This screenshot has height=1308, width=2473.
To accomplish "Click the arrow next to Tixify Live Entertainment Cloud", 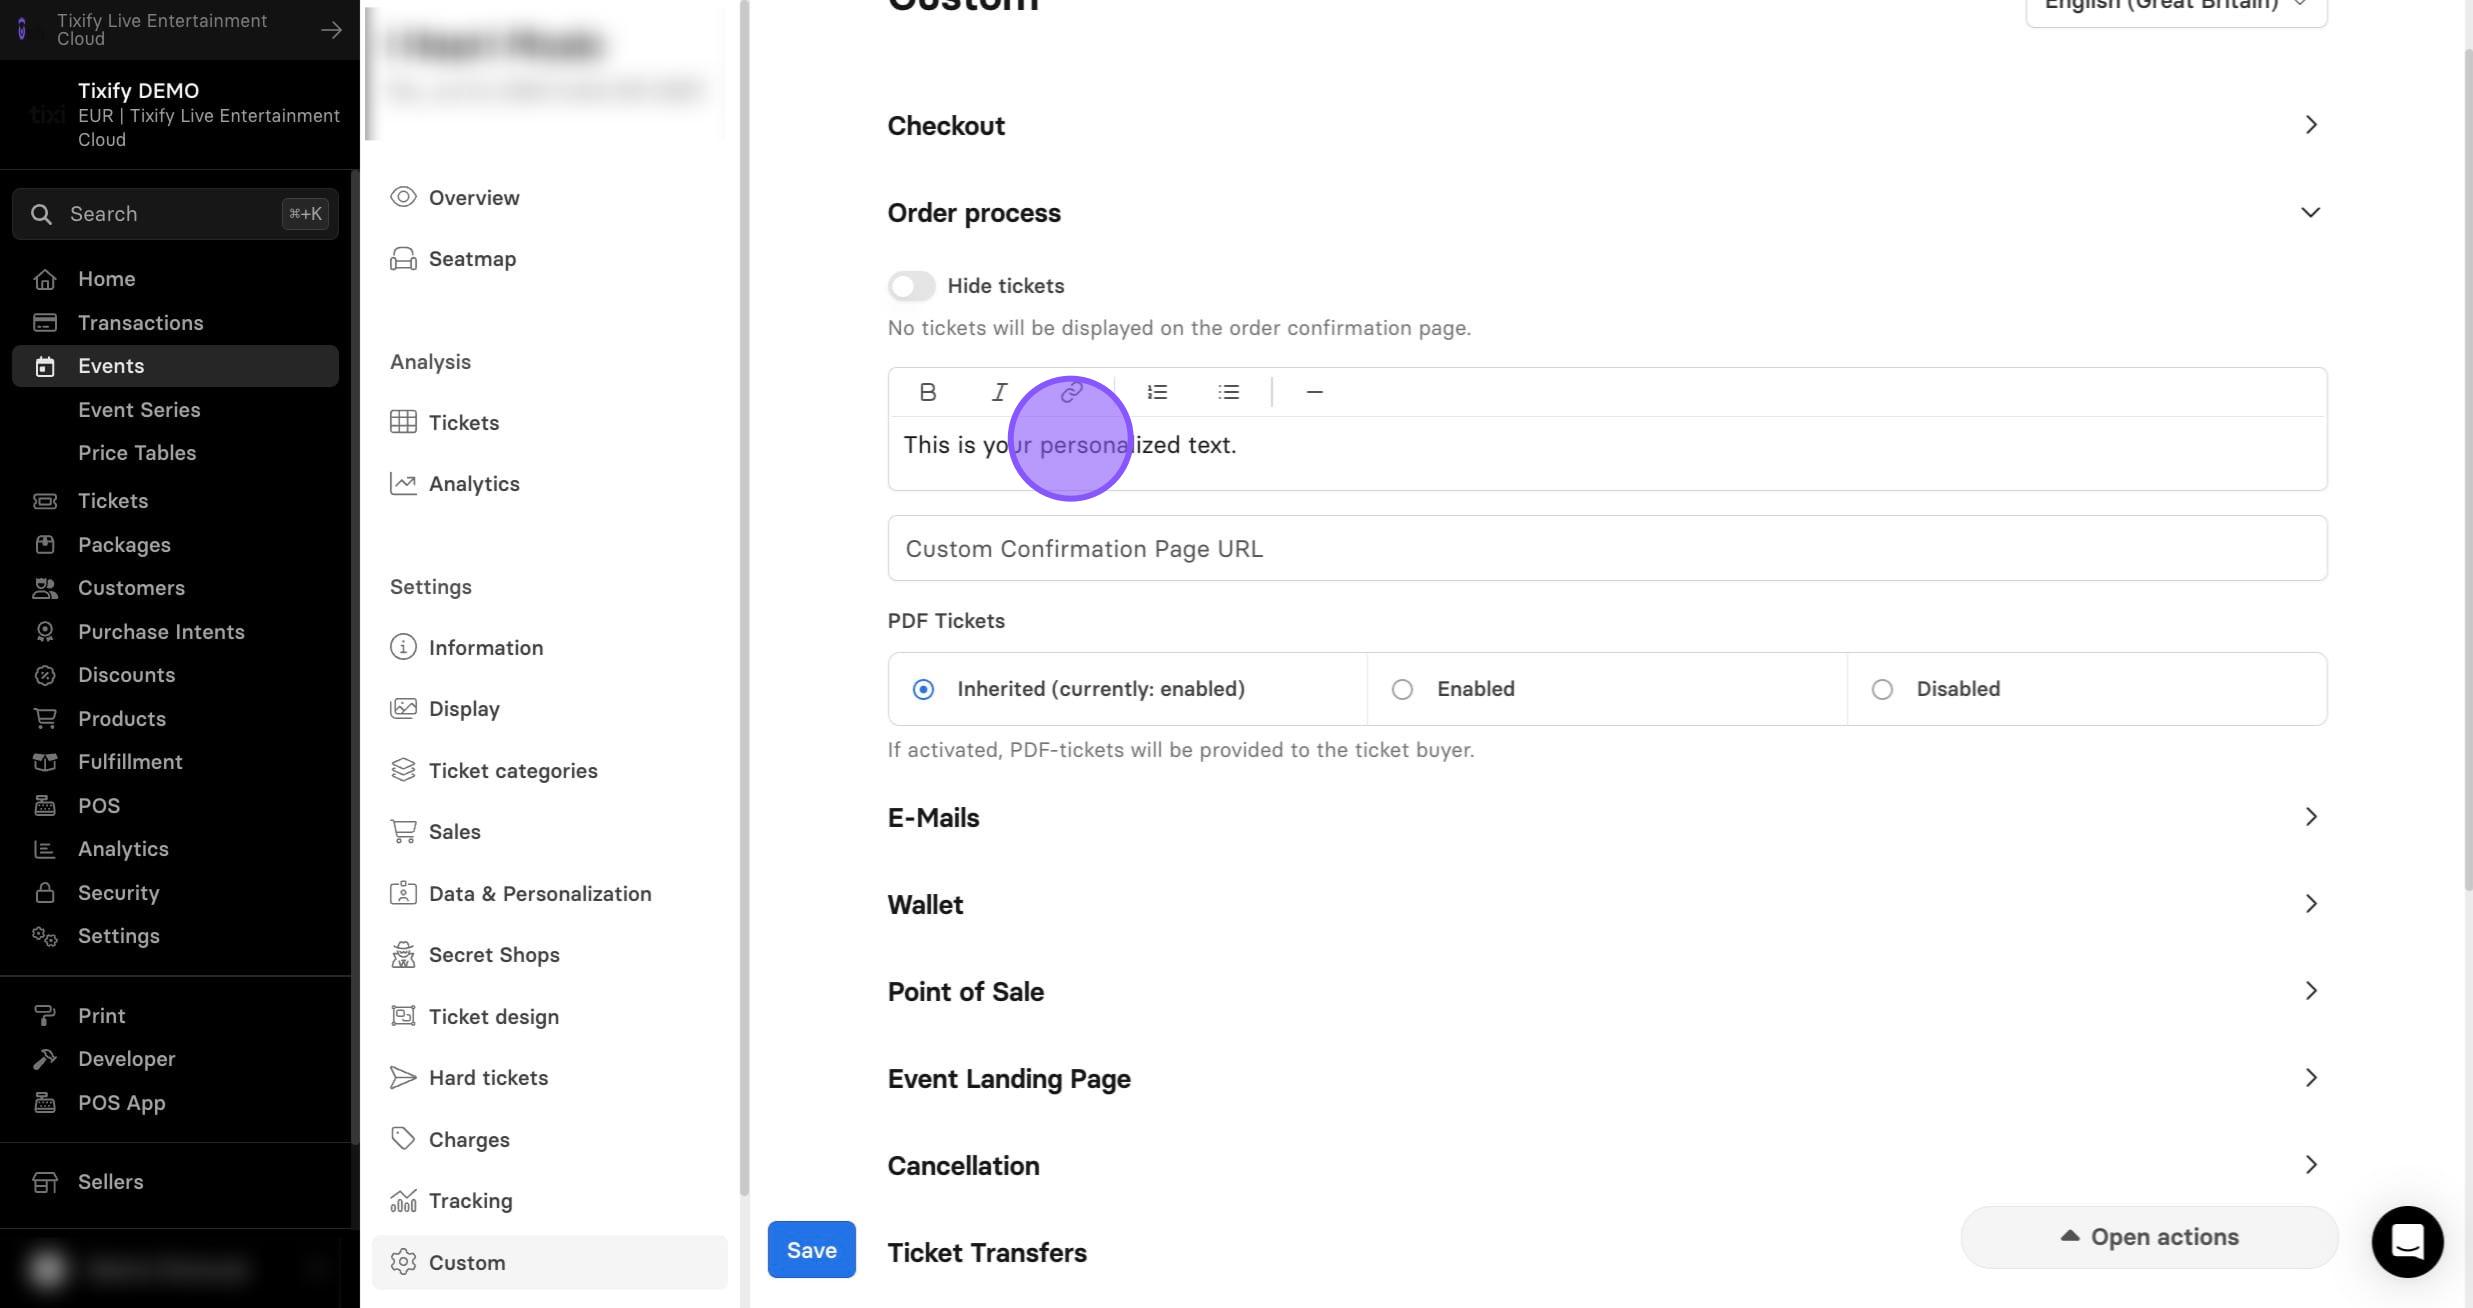I will [331, 30].
